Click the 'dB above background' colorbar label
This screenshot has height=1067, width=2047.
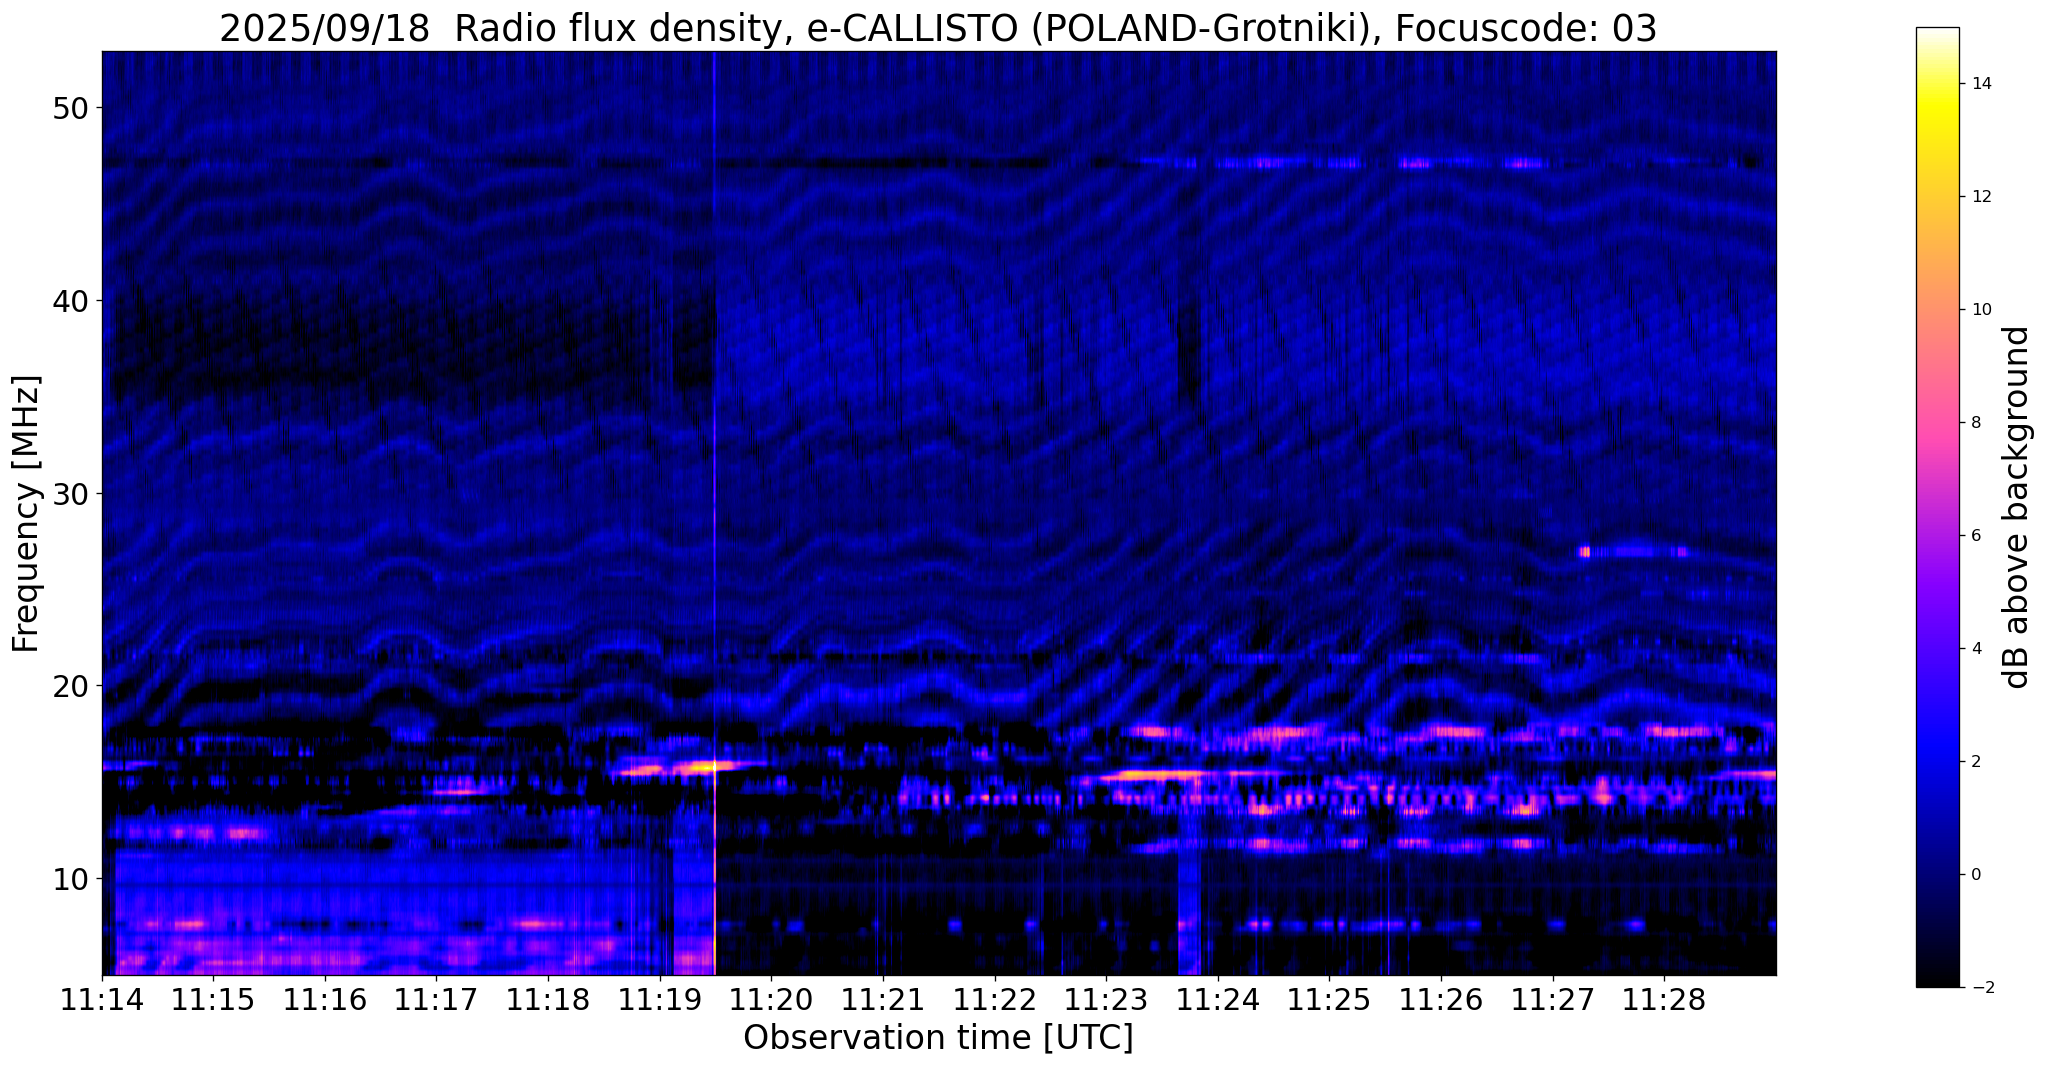pos(2017,507)
